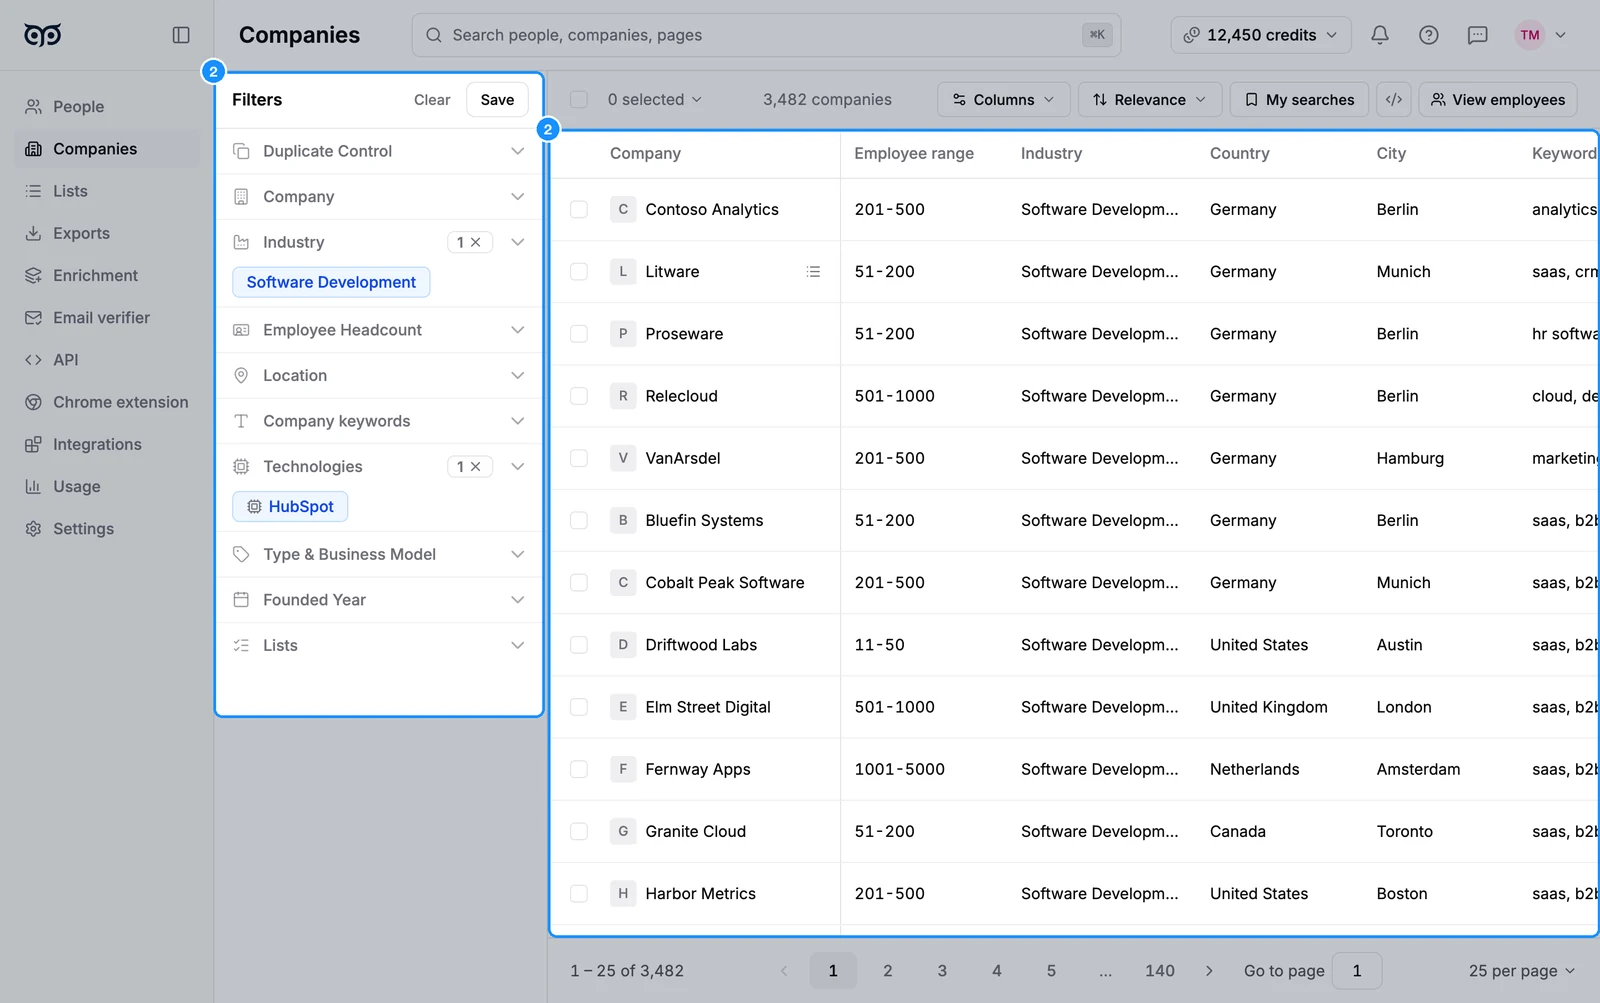
Task: Click the Software Development filter chip
Action: [x=331, y=283]
